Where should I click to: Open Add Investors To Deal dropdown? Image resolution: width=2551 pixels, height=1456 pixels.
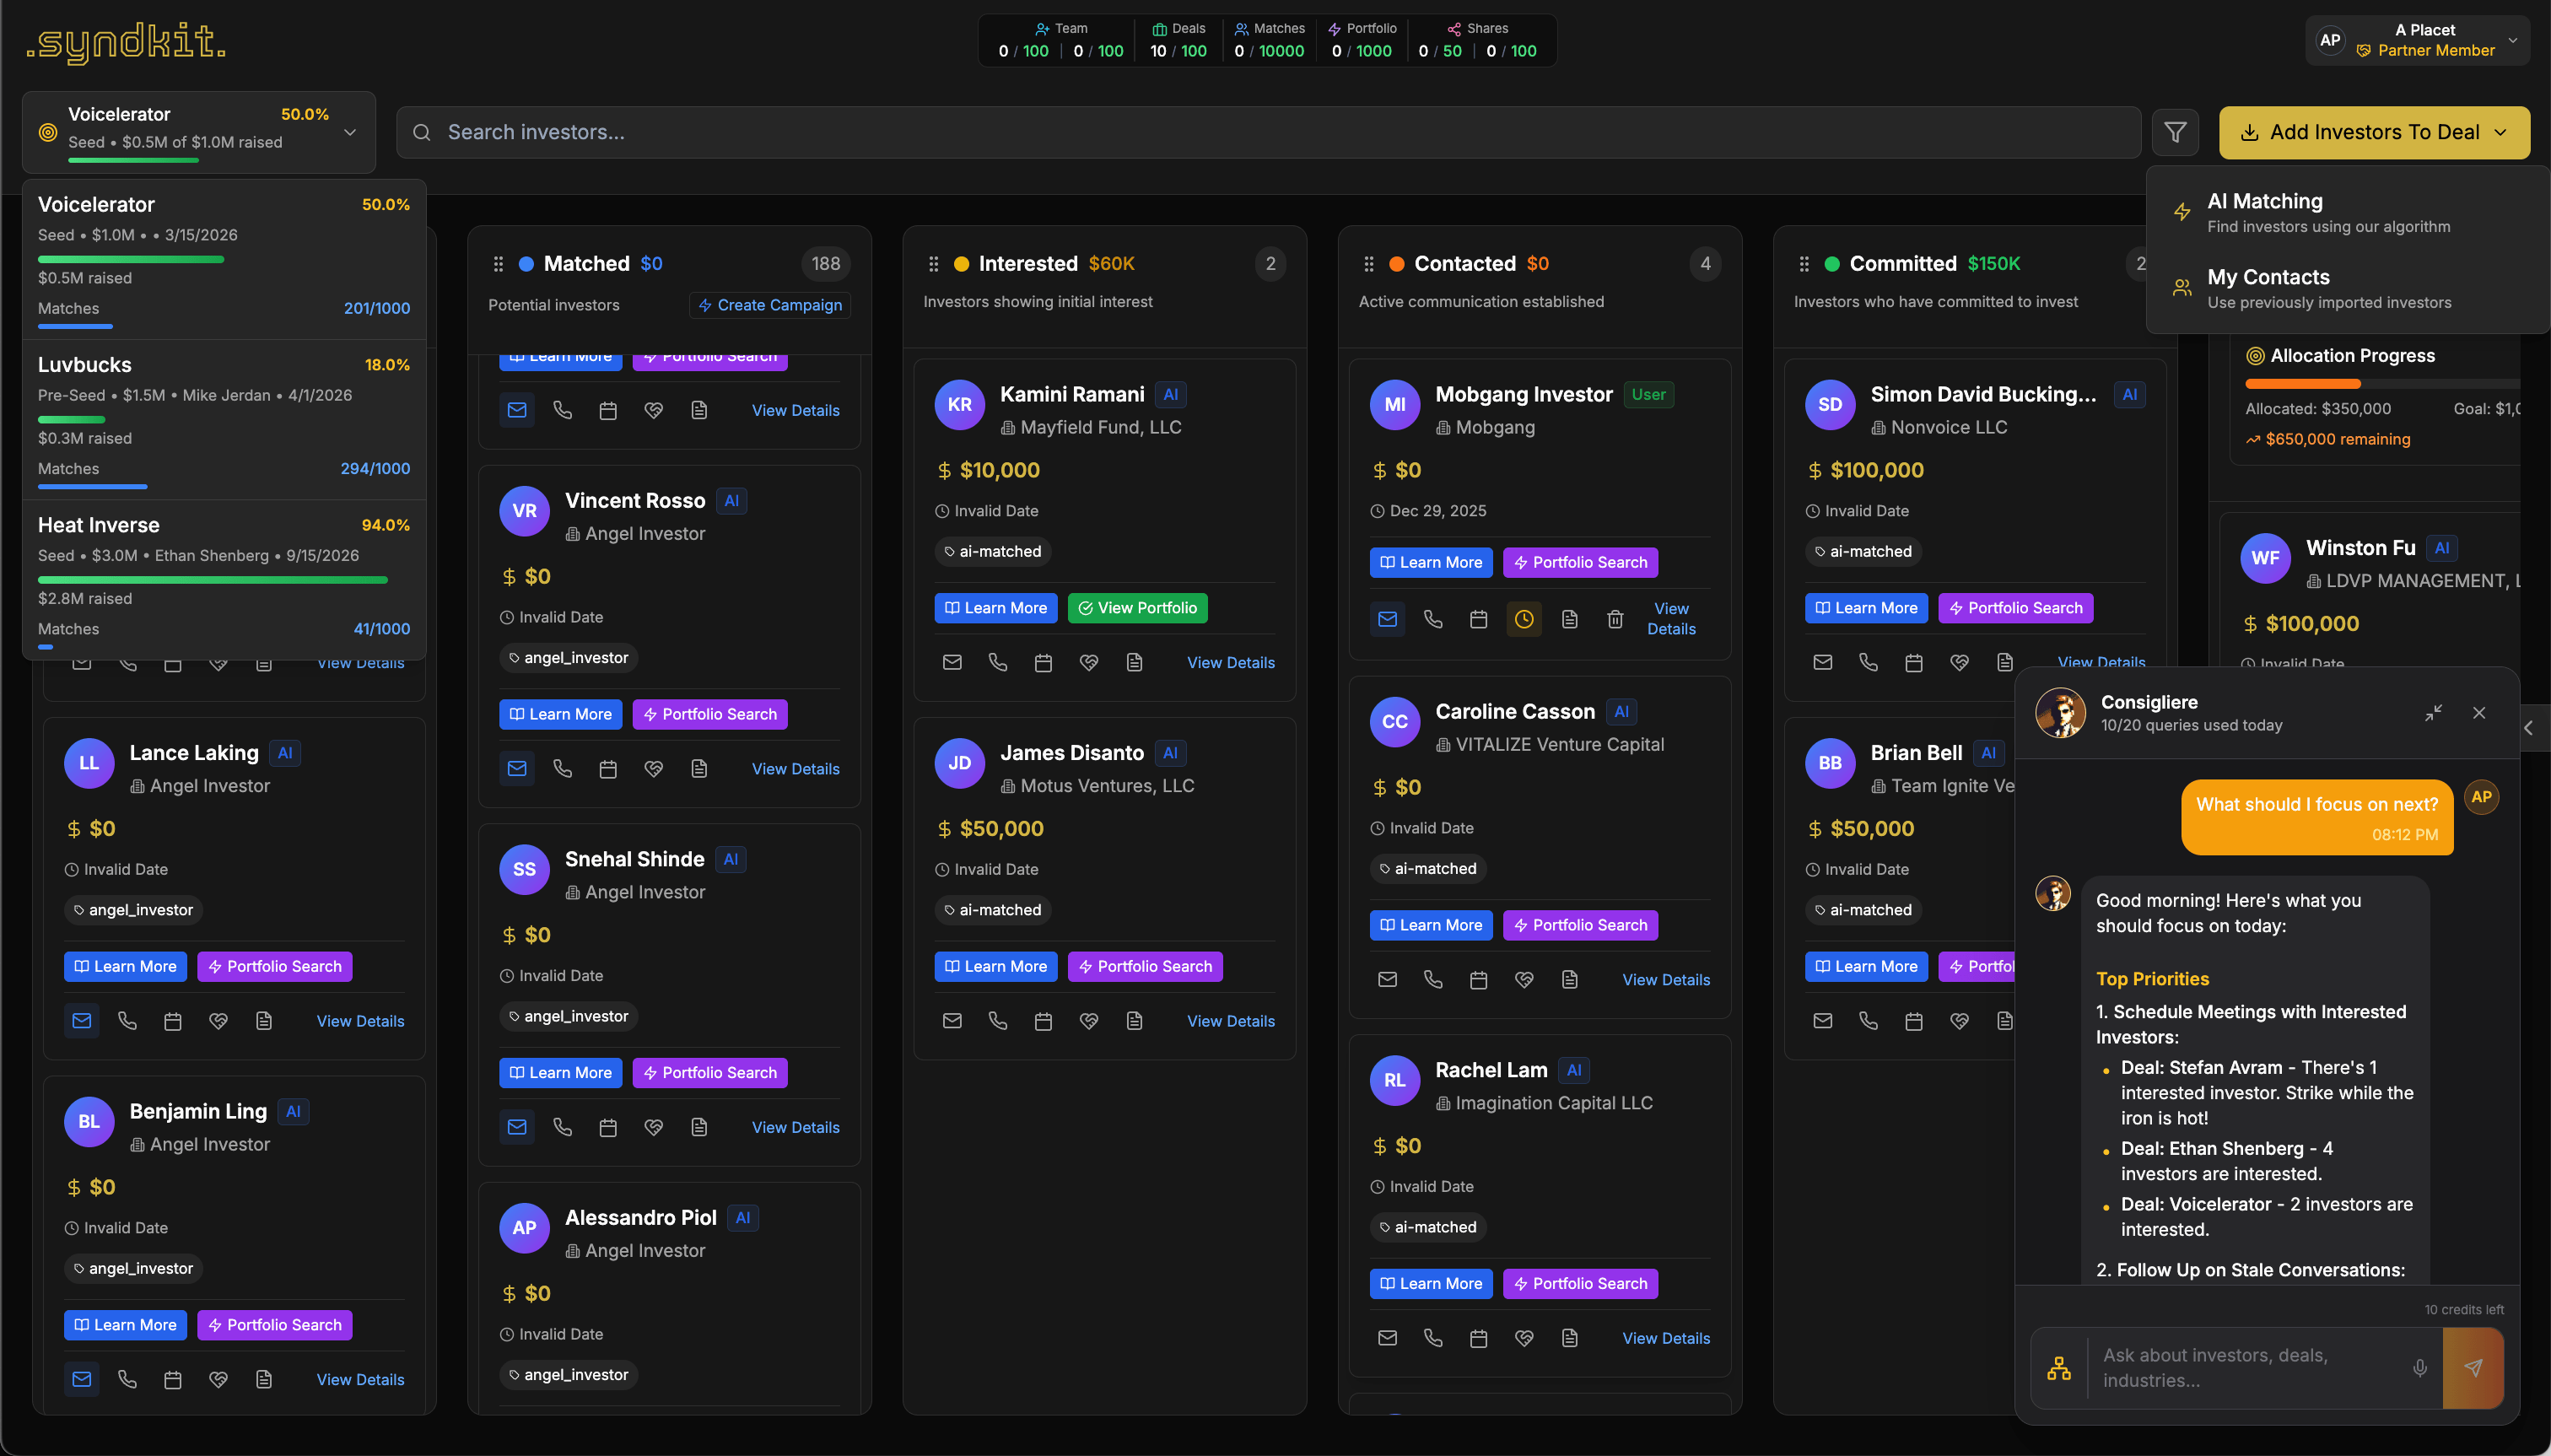pos(2374,132)
